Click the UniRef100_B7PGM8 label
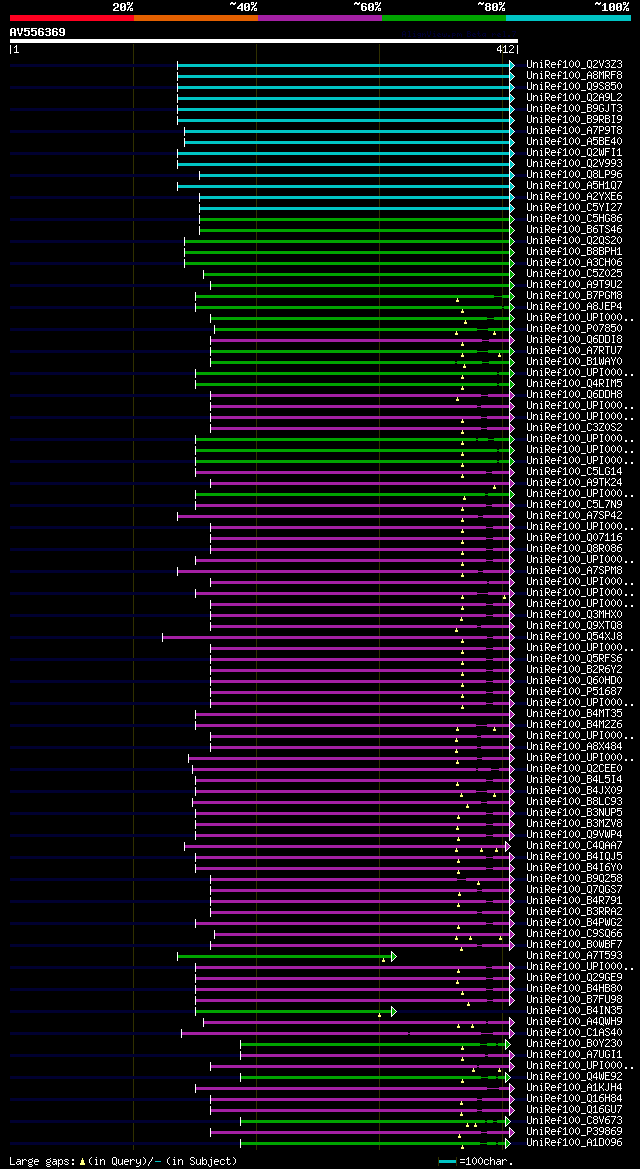Image resolution: width=640 pixels, height=1169 pixels. pyautogui.click(x=574, y=296)
